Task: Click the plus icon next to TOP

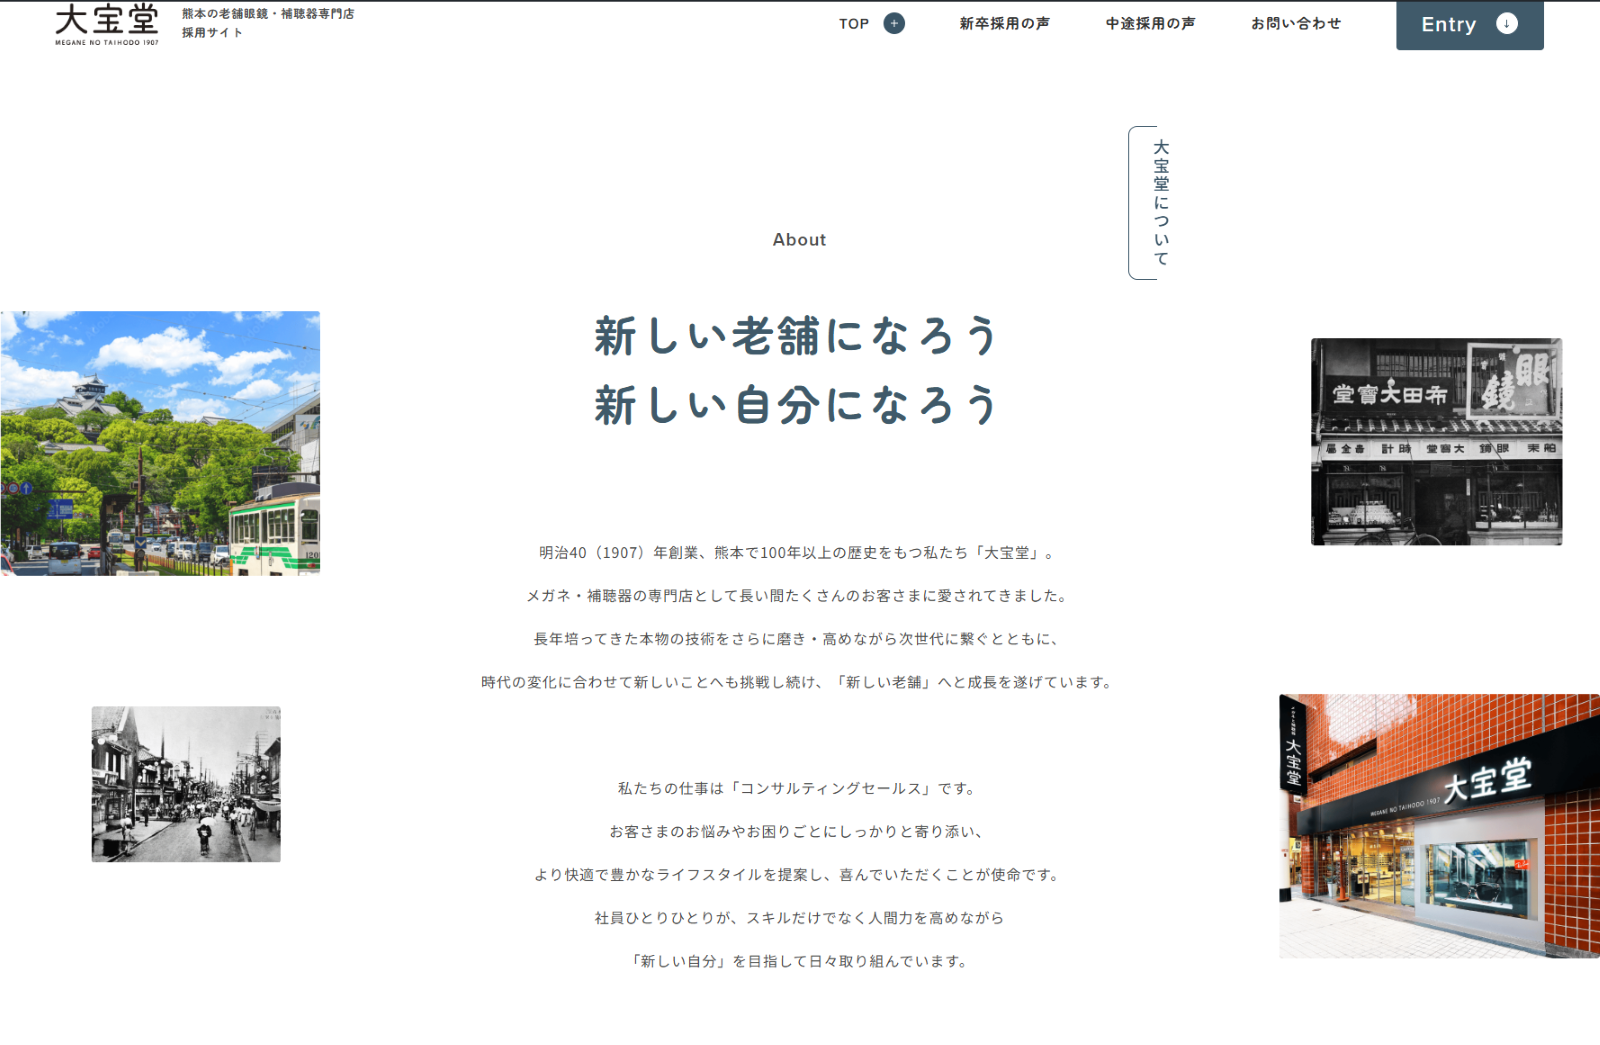Action: (x=893, y=22)
